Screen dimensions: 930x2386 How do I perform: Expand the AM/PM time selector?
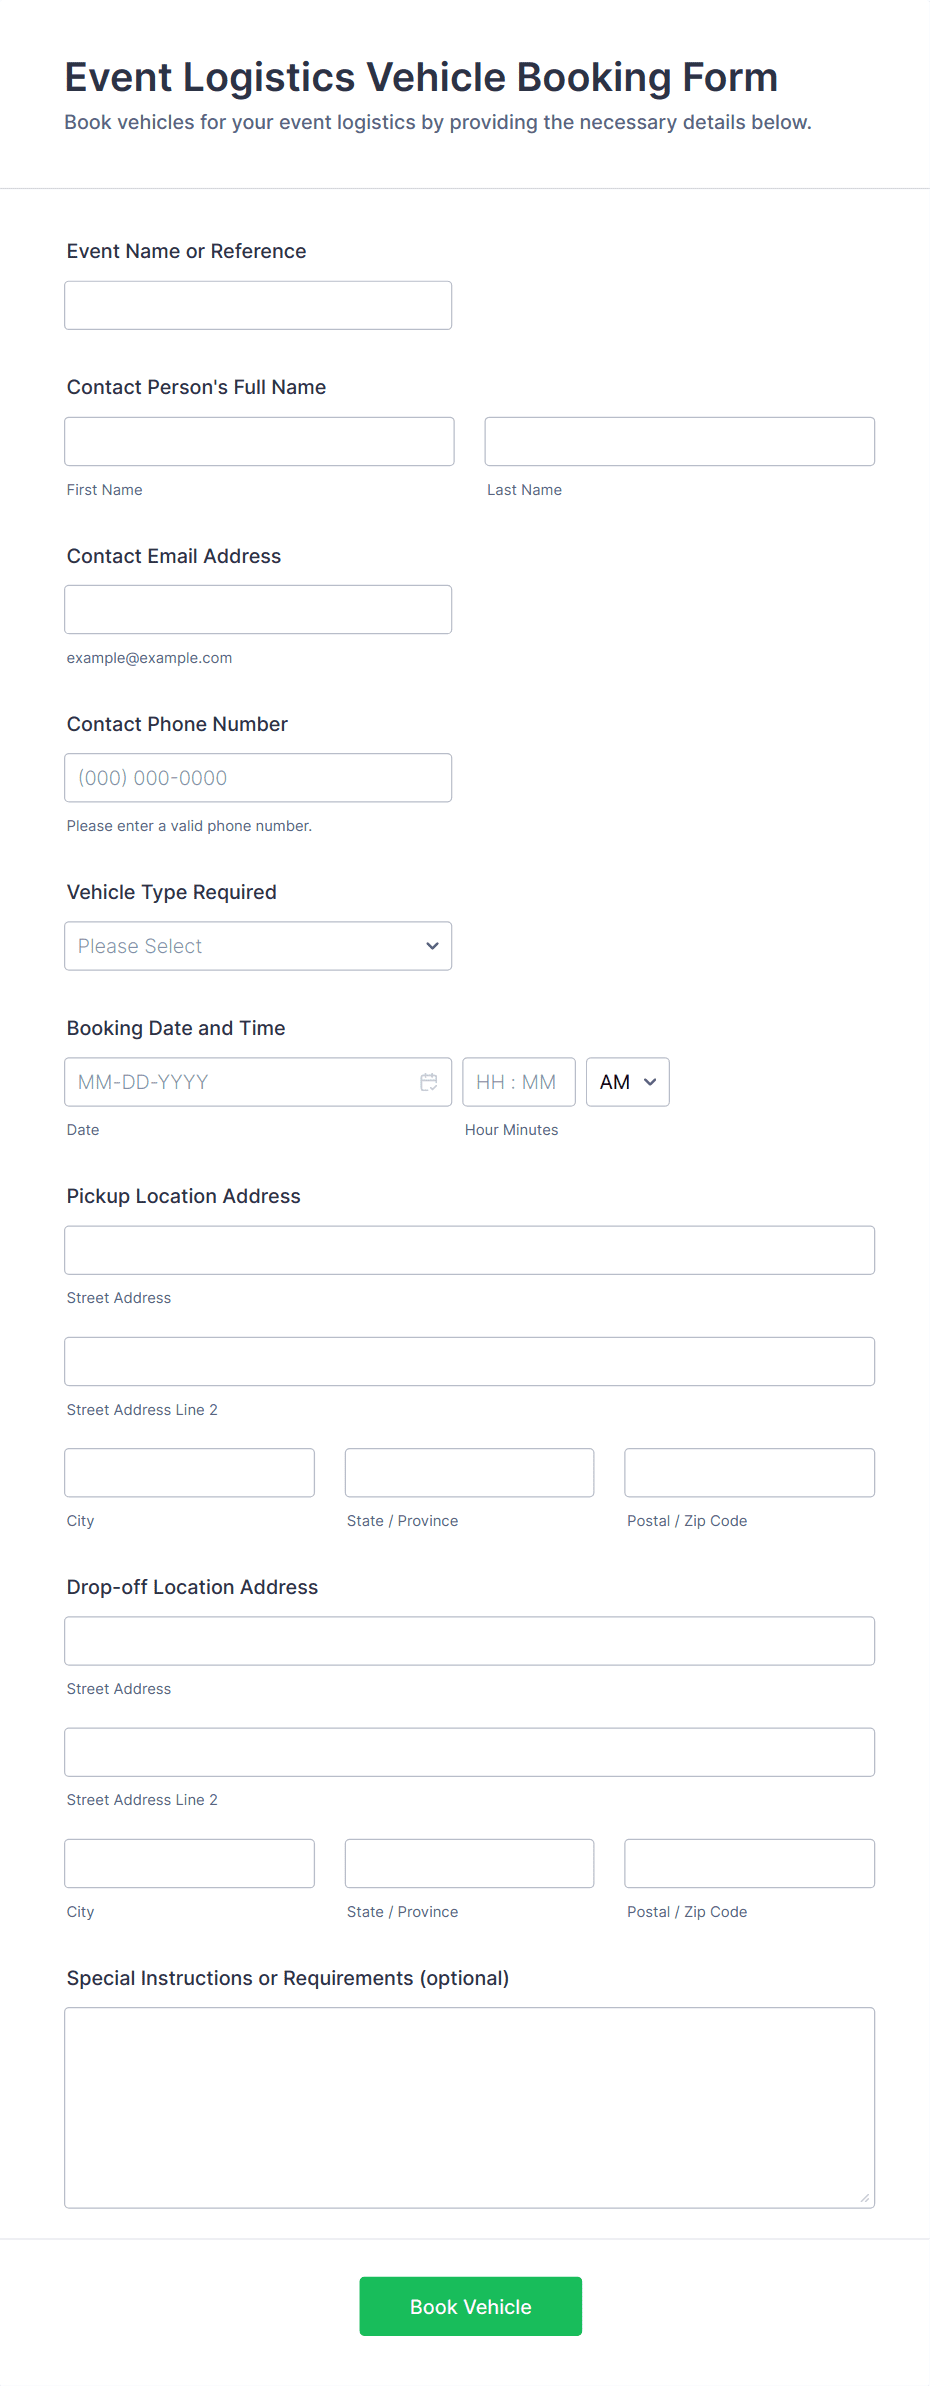point(627,1082)
